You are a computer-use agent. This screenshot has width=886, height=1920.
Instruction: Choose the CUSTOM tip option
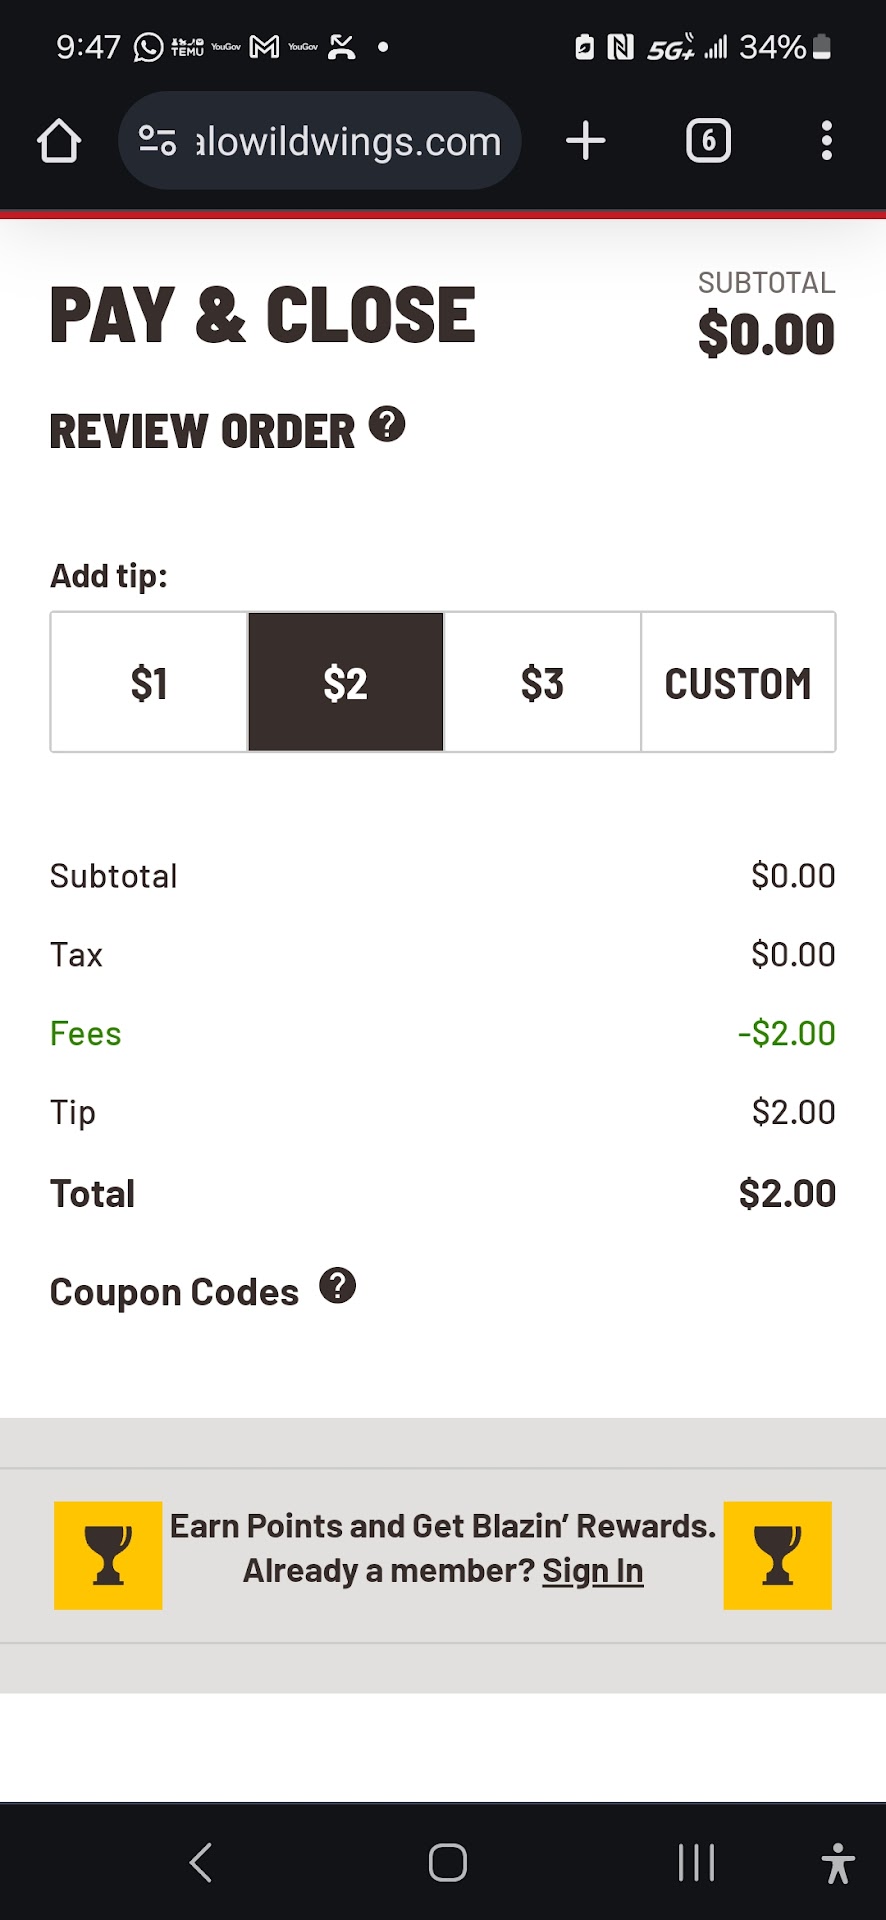pyautogui.click(x=738, y=683)
